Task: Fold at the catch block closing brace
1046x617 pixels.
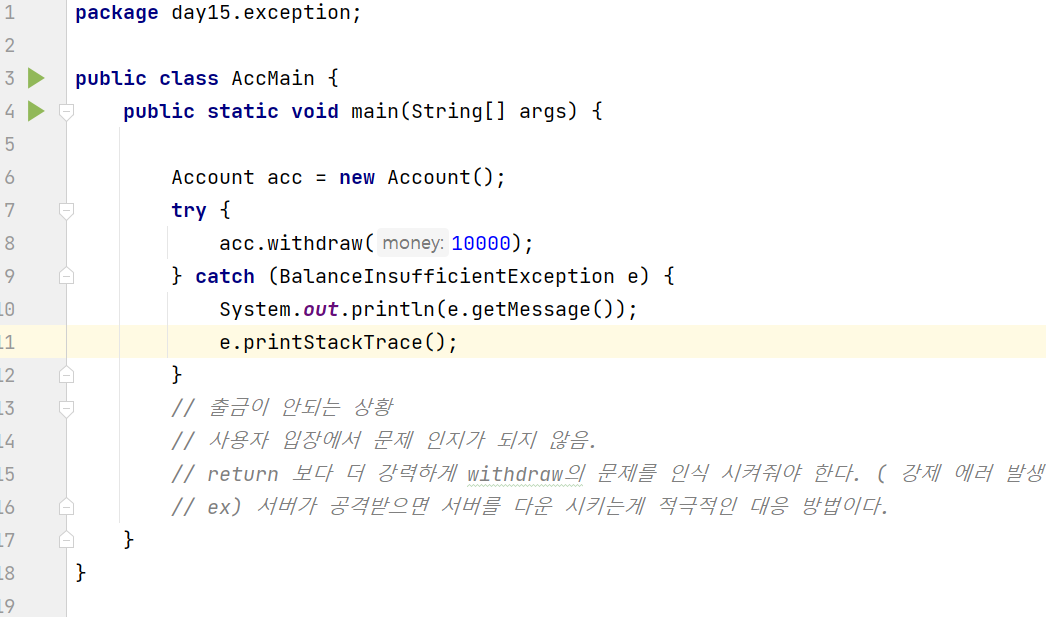Action: pos(66,375)
